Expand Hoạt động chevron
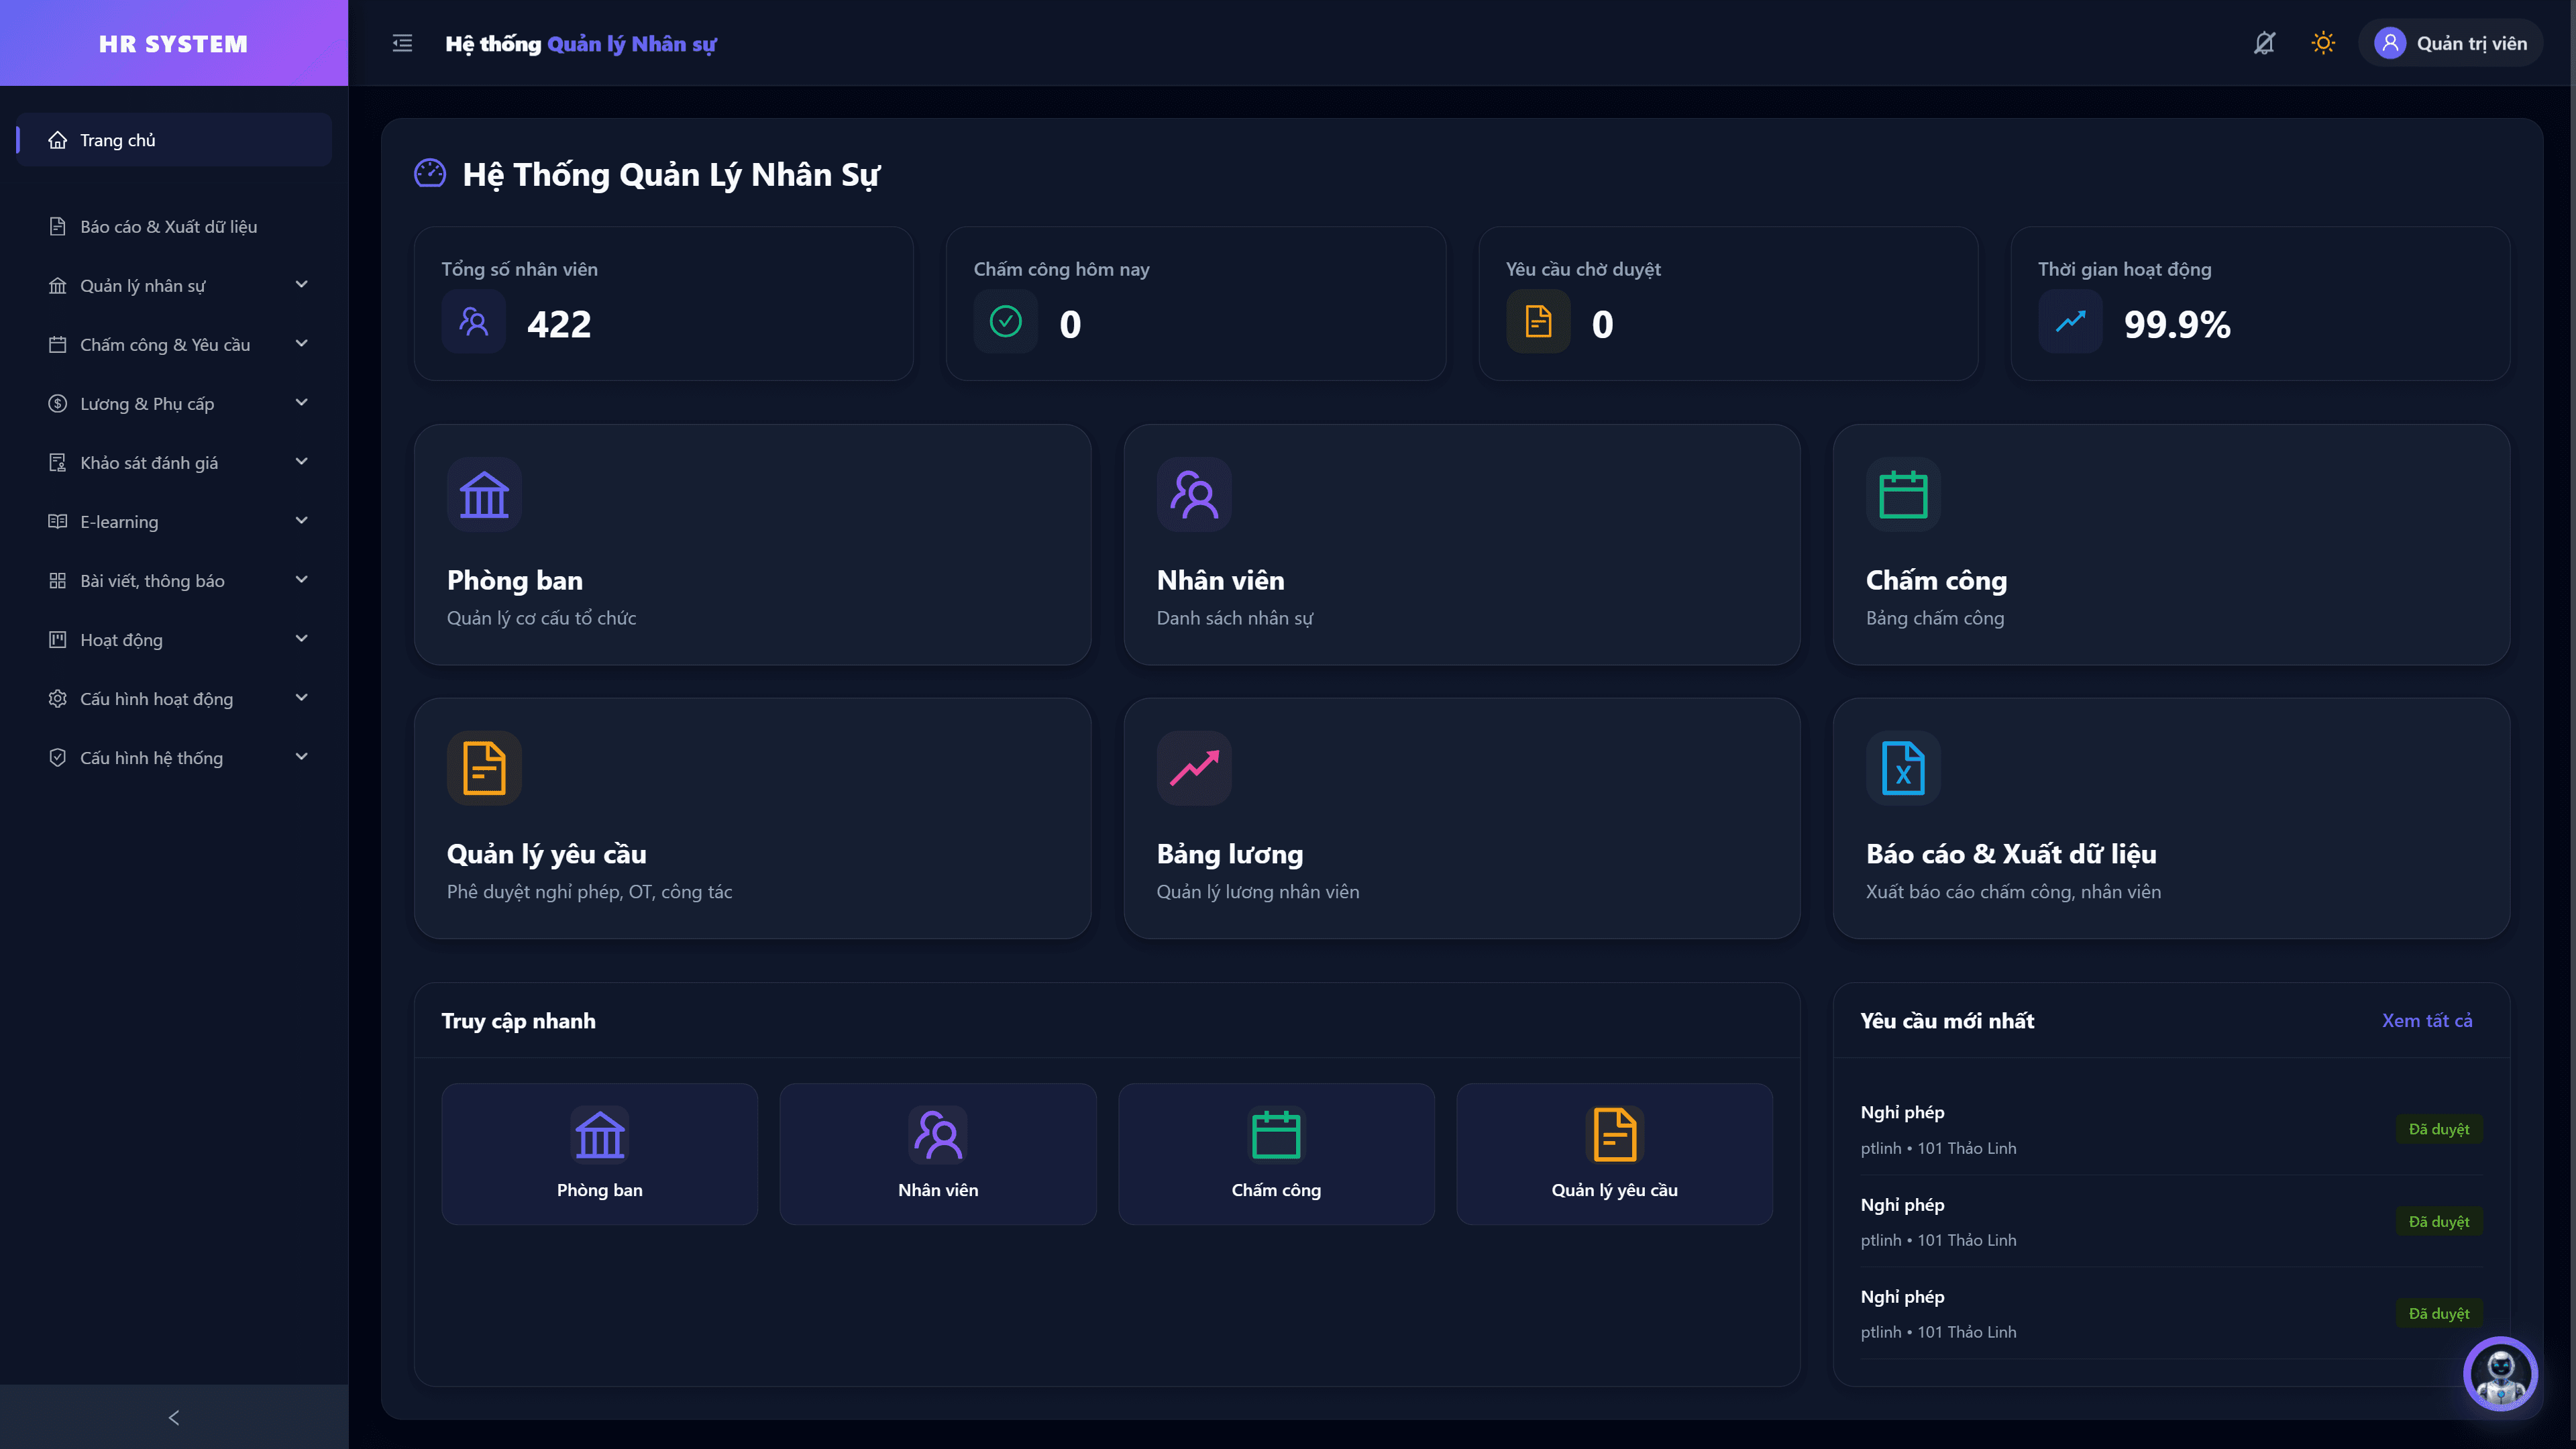Image resolution: width=2576 pixels, height=1449 pixels. point(301,639)
